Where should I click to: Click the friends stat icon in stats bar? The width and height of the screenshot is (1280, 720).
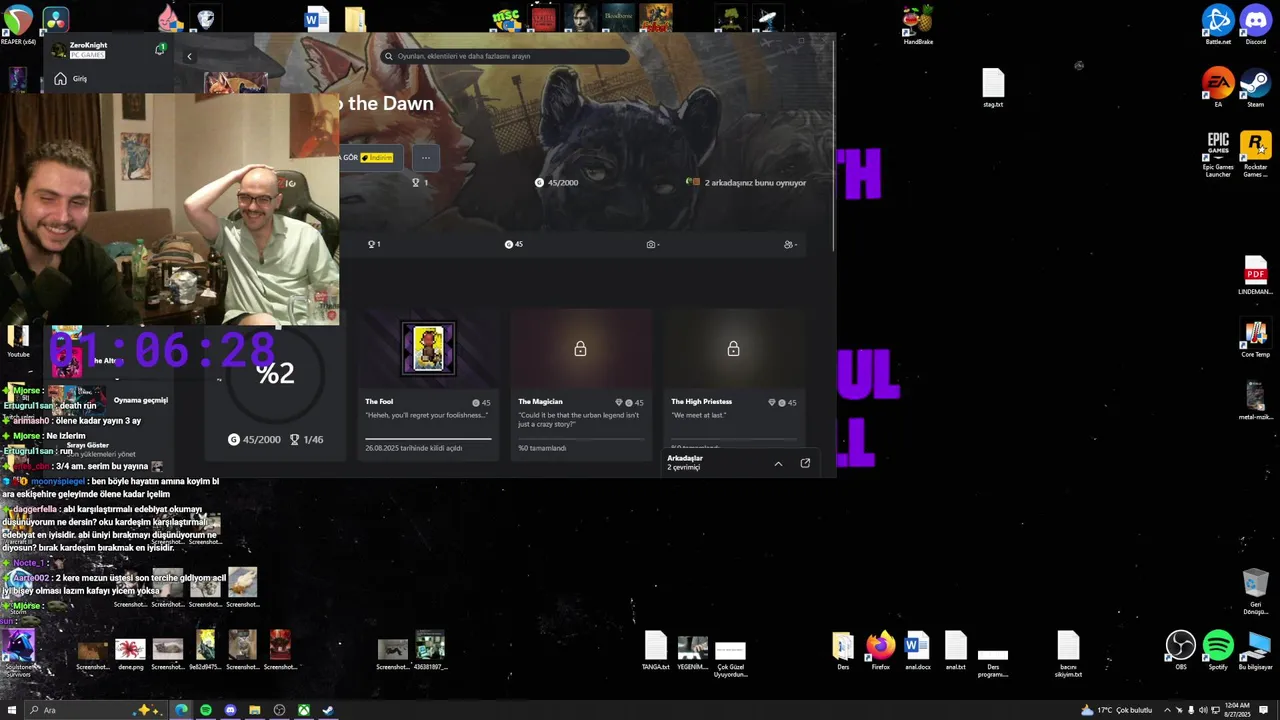point(790,244)
